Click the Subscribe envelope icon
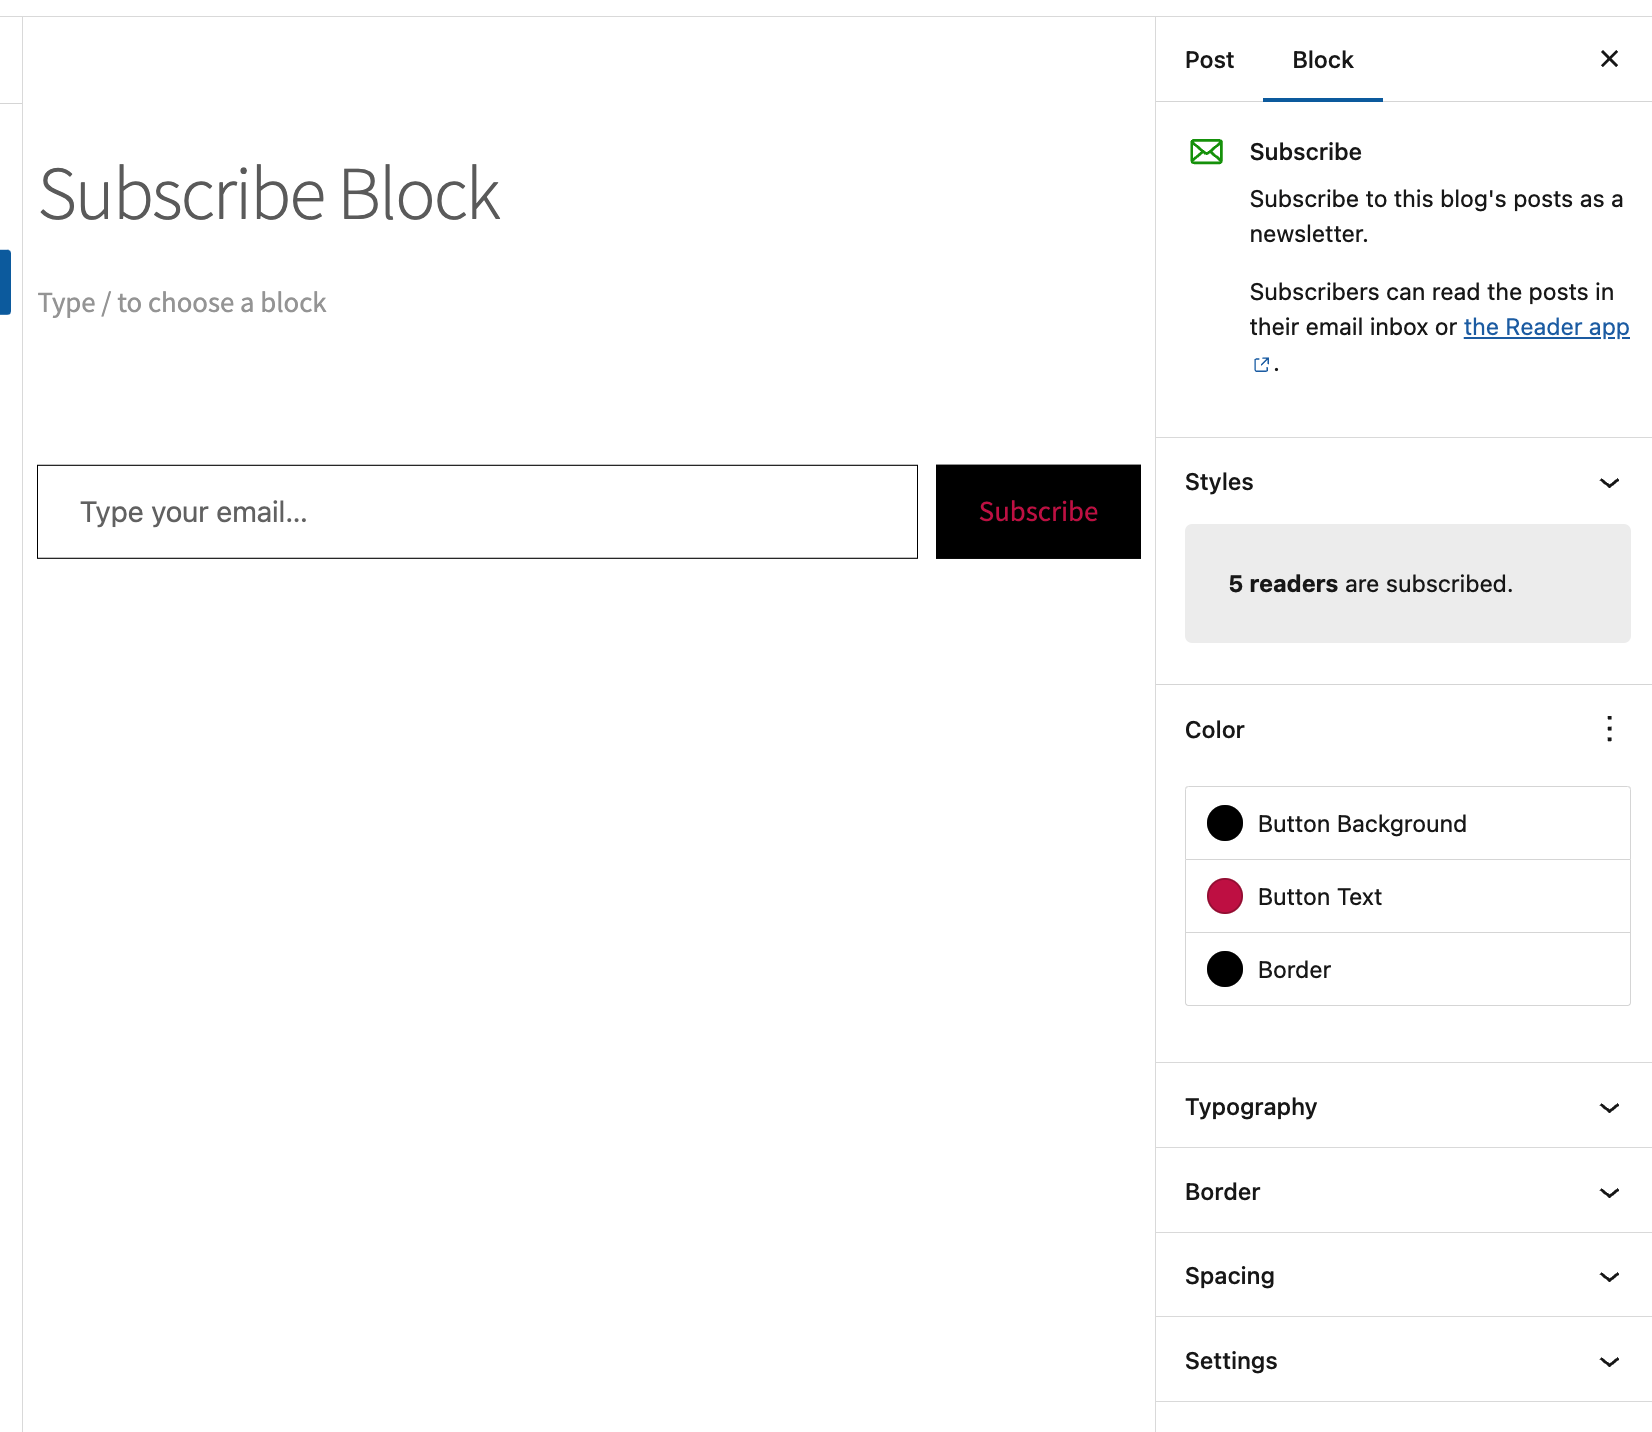The image size is (1652, 1432). (1206, 152)
